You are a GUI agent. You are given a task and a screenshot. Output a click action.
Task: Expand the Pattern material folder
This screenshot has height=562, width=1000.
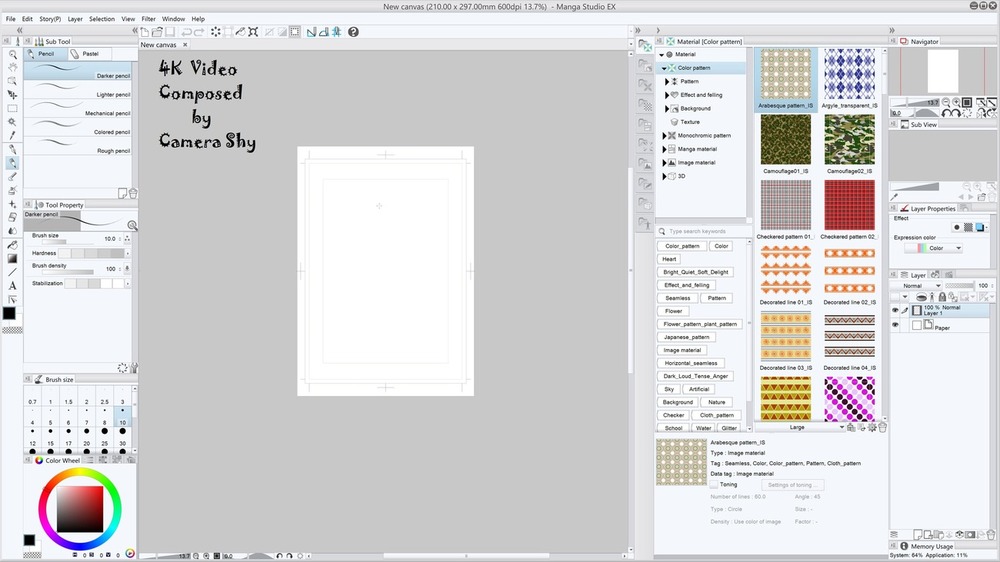(667, 82)
